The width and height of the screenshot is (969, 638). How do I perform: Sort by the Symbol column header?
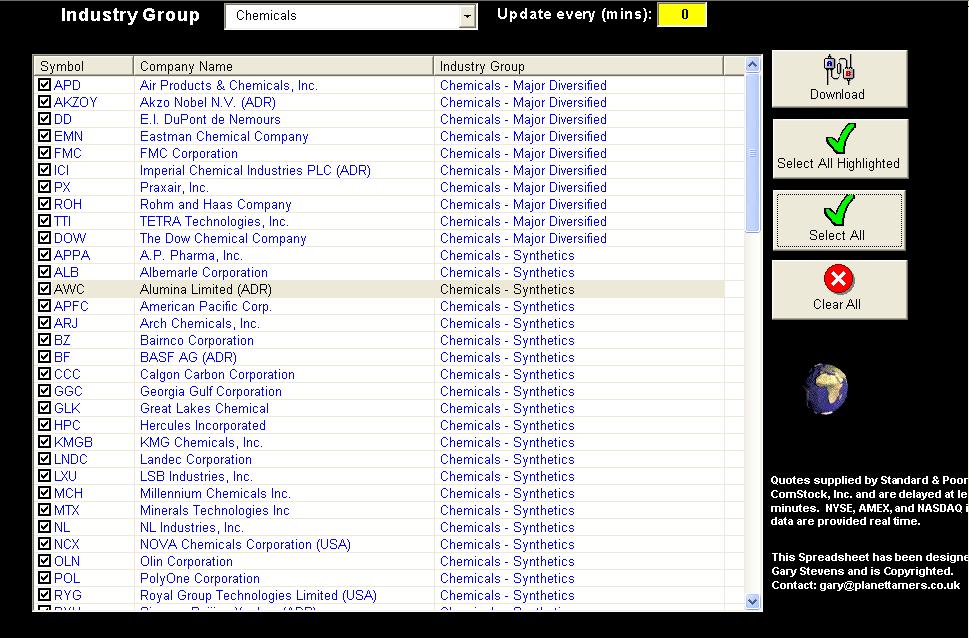pos(83,67)
